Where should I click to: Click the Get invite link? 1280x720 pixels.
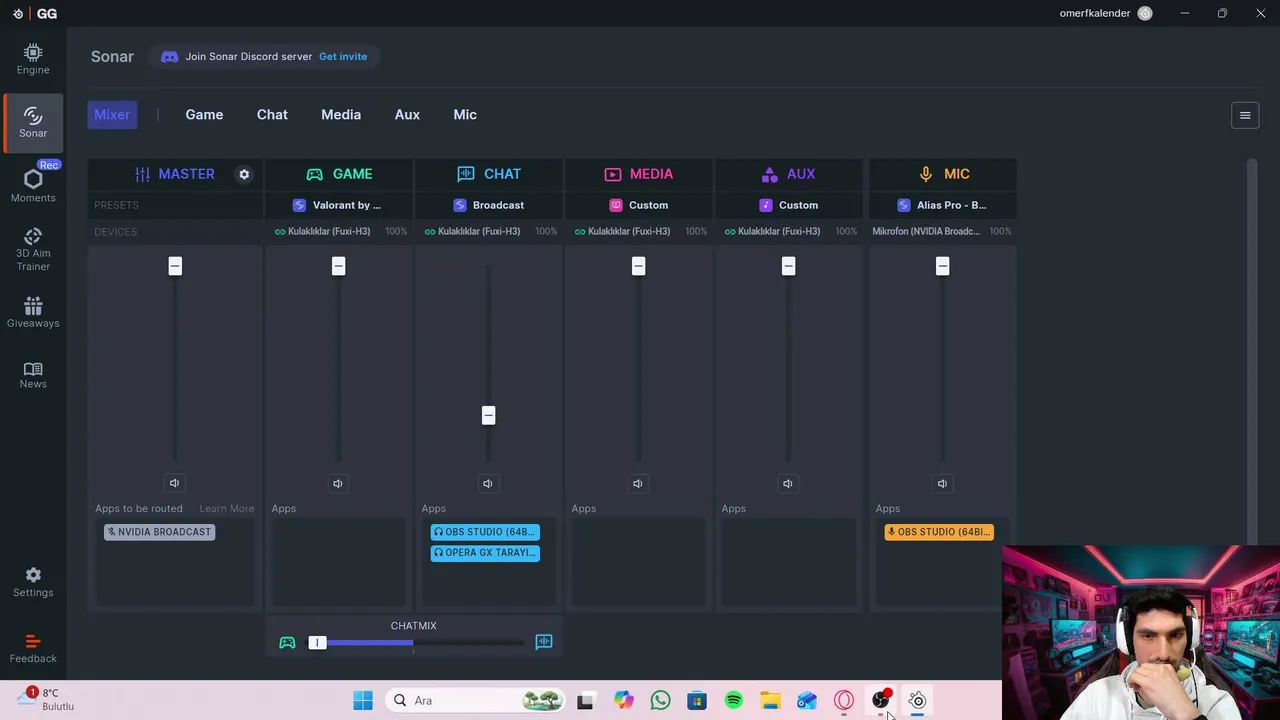click(x=343, y=57)
